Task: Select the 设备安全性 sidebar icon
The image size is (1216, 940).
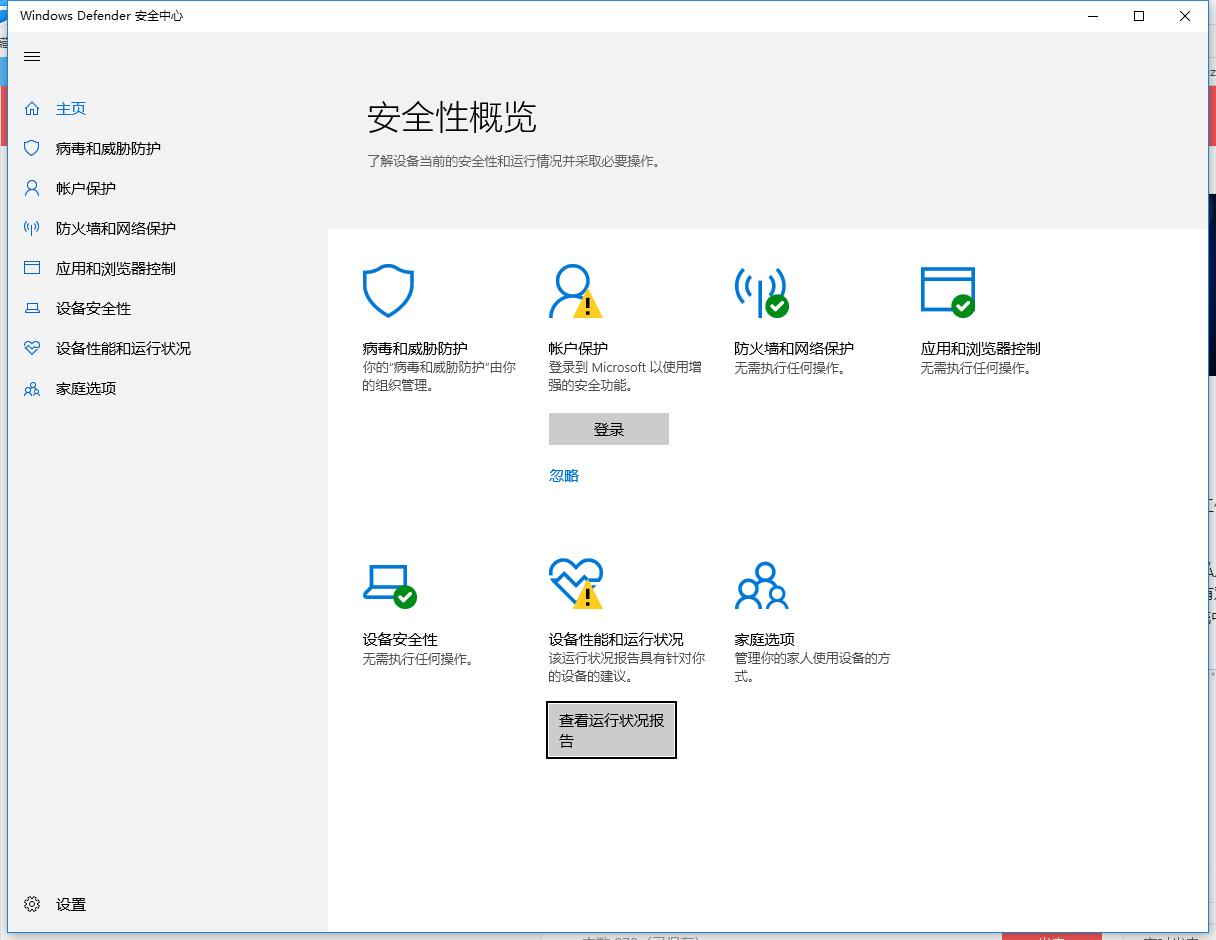Action: tap(31, 308)
